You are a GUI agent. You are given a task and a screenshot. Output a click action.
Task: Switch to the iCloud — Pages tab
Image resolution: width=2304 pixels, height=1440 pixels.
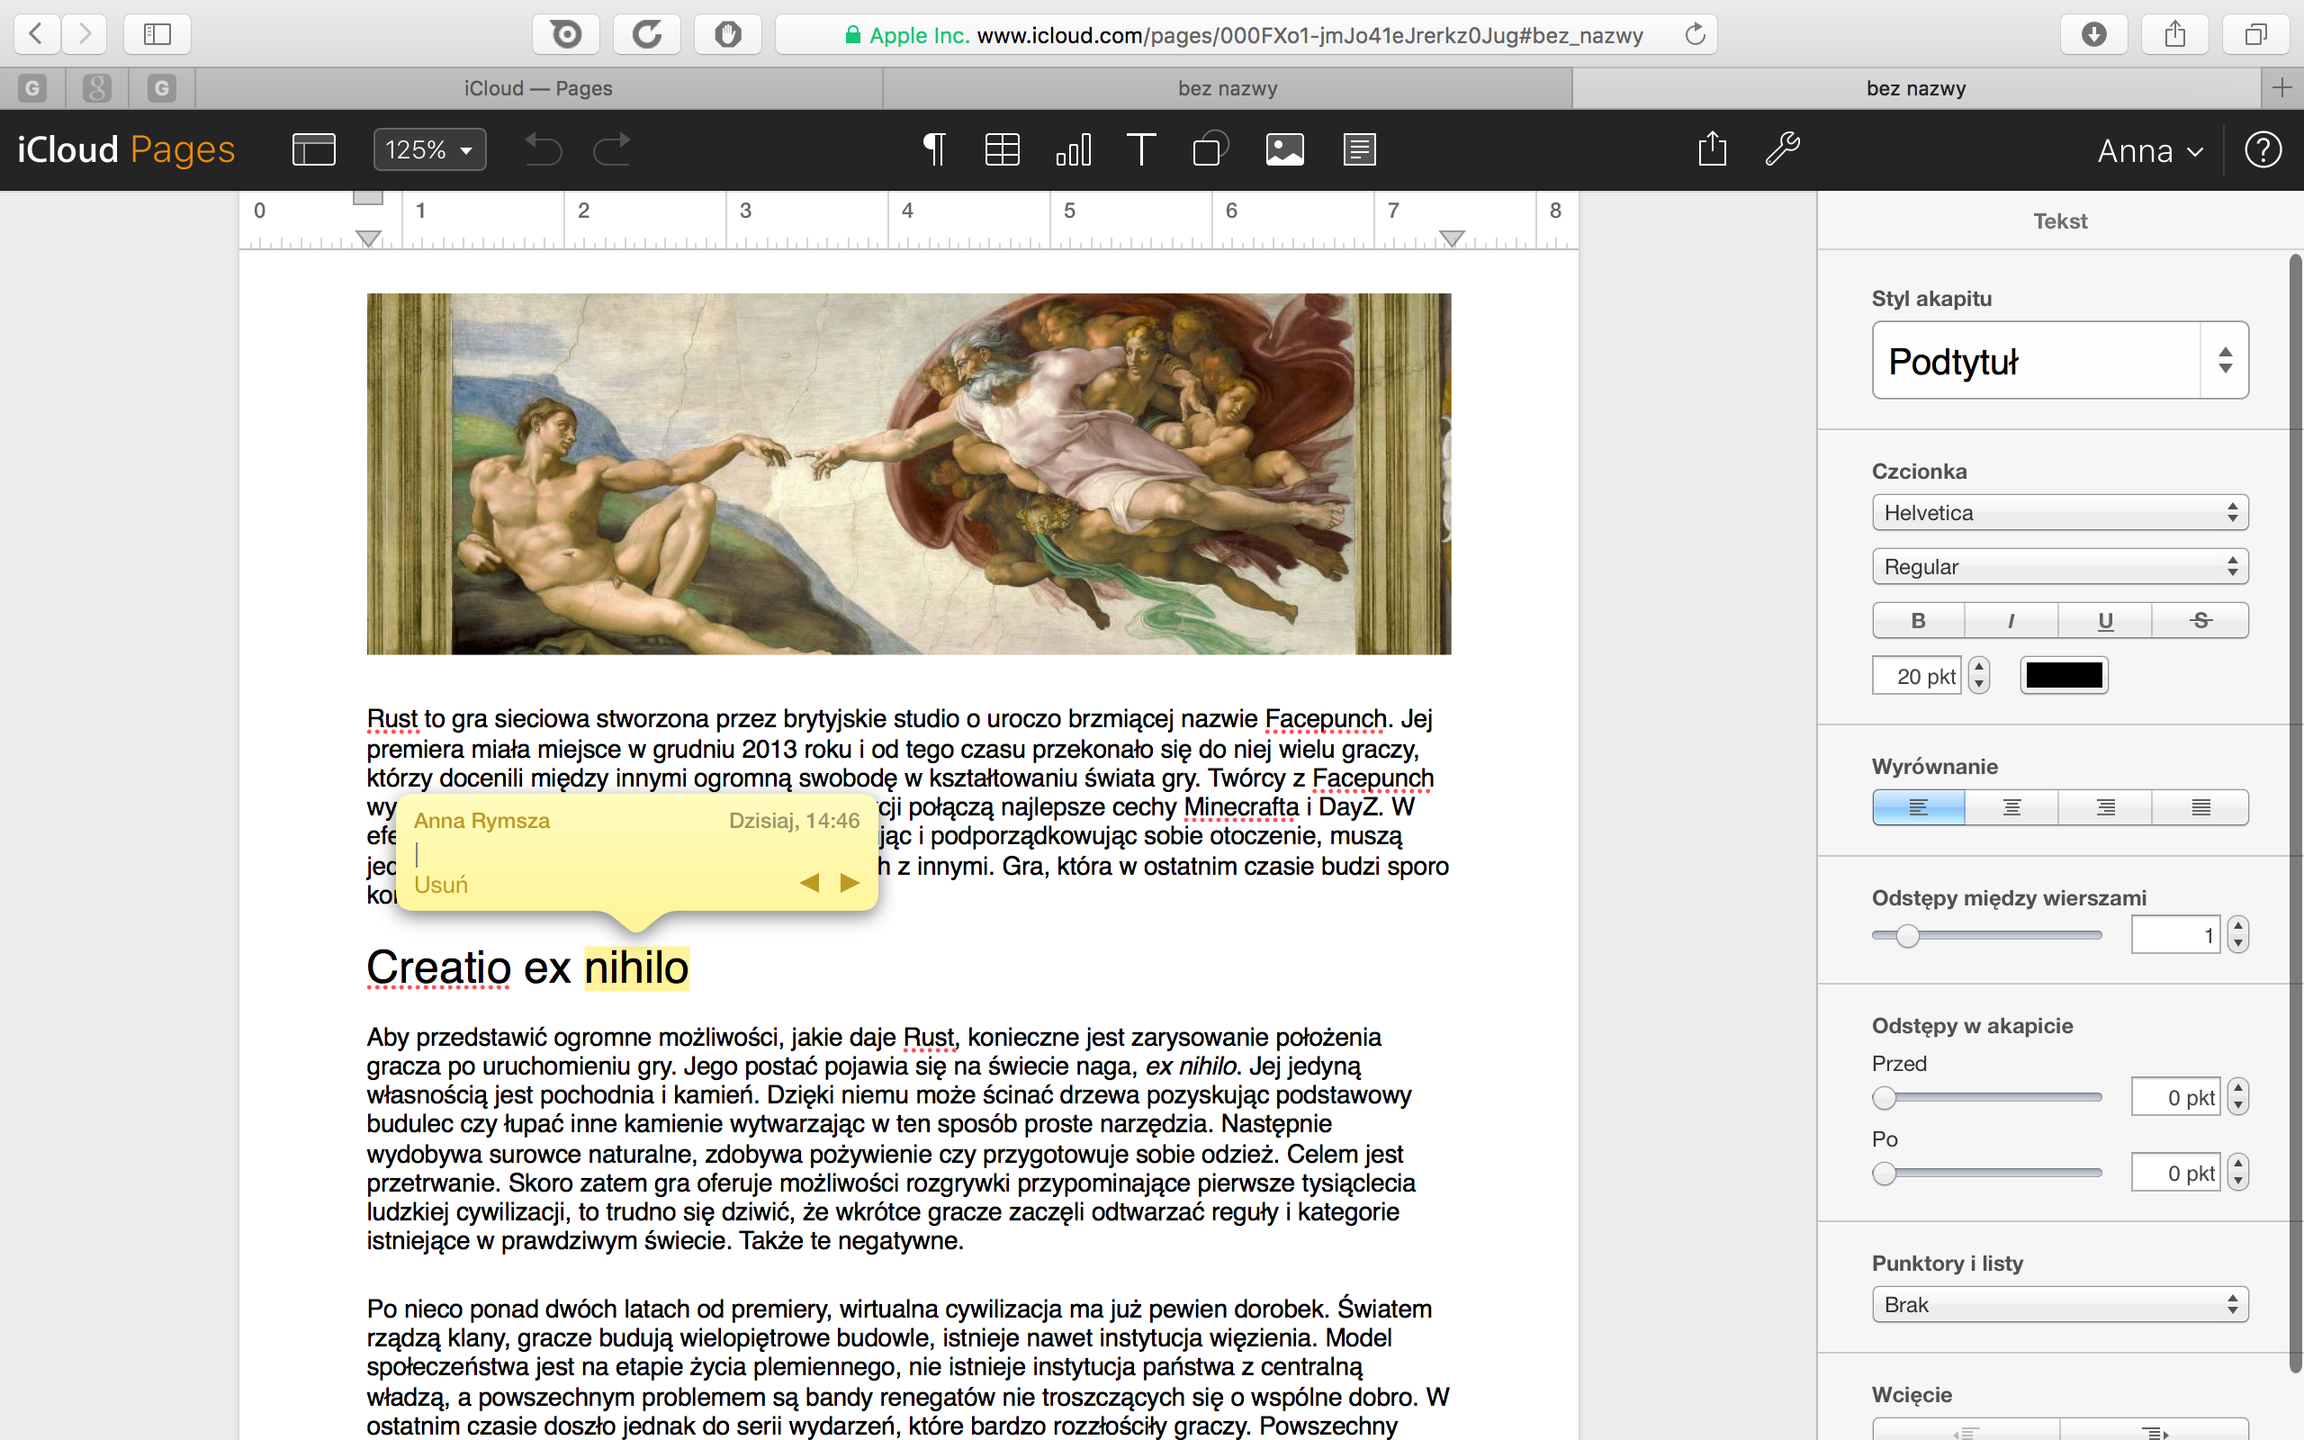point(539,88)
